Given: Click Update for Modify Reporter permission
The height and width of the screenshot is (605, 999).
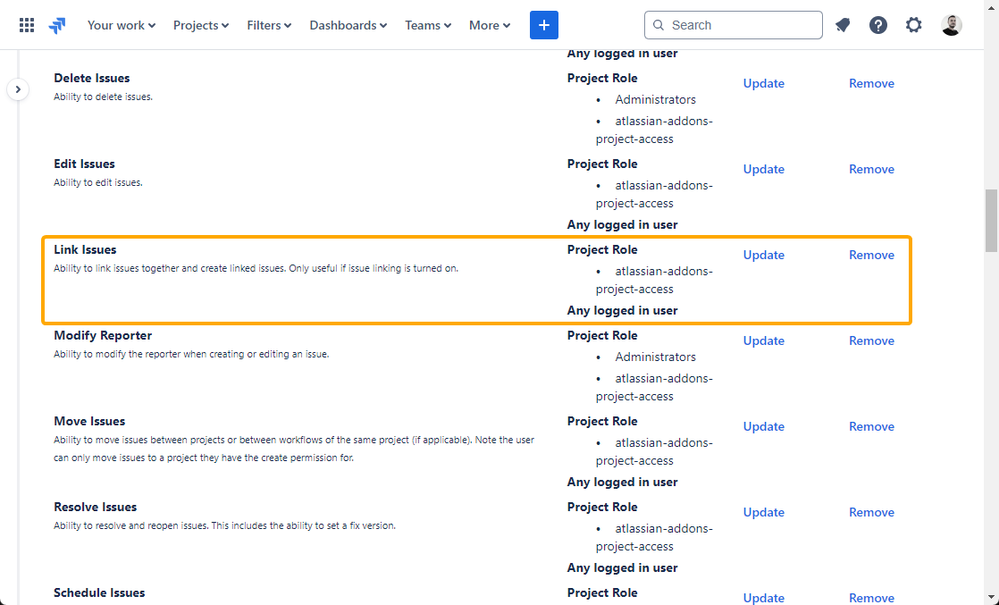Looking at the screenshot, I should tap(763, 341).
